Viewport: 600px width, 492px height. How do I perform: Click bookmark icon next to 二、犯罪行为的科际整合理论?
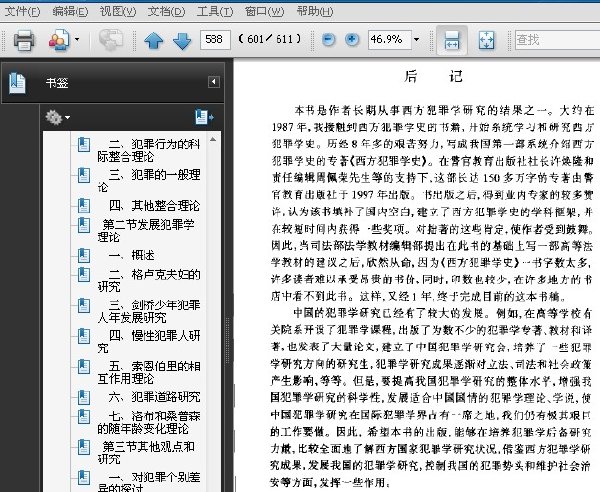[x=84, y=144]
